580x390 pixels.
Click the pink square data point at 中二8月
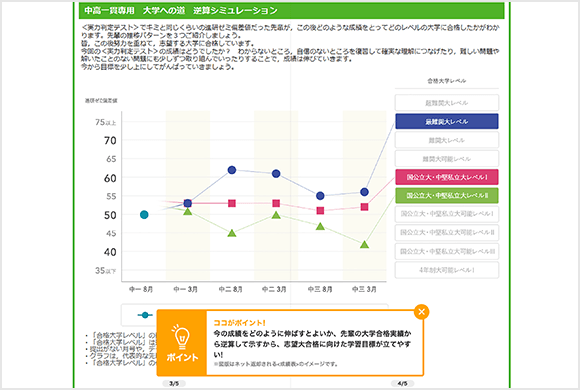coord(232,203)
